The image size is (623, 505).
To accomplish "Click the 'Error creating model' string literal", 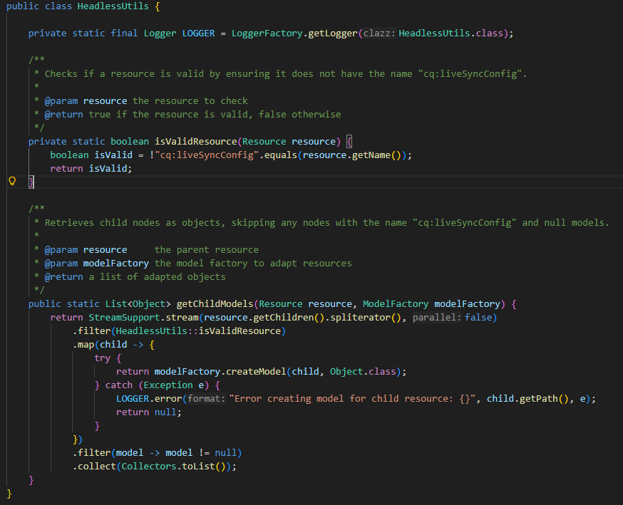I will (352, 399).
